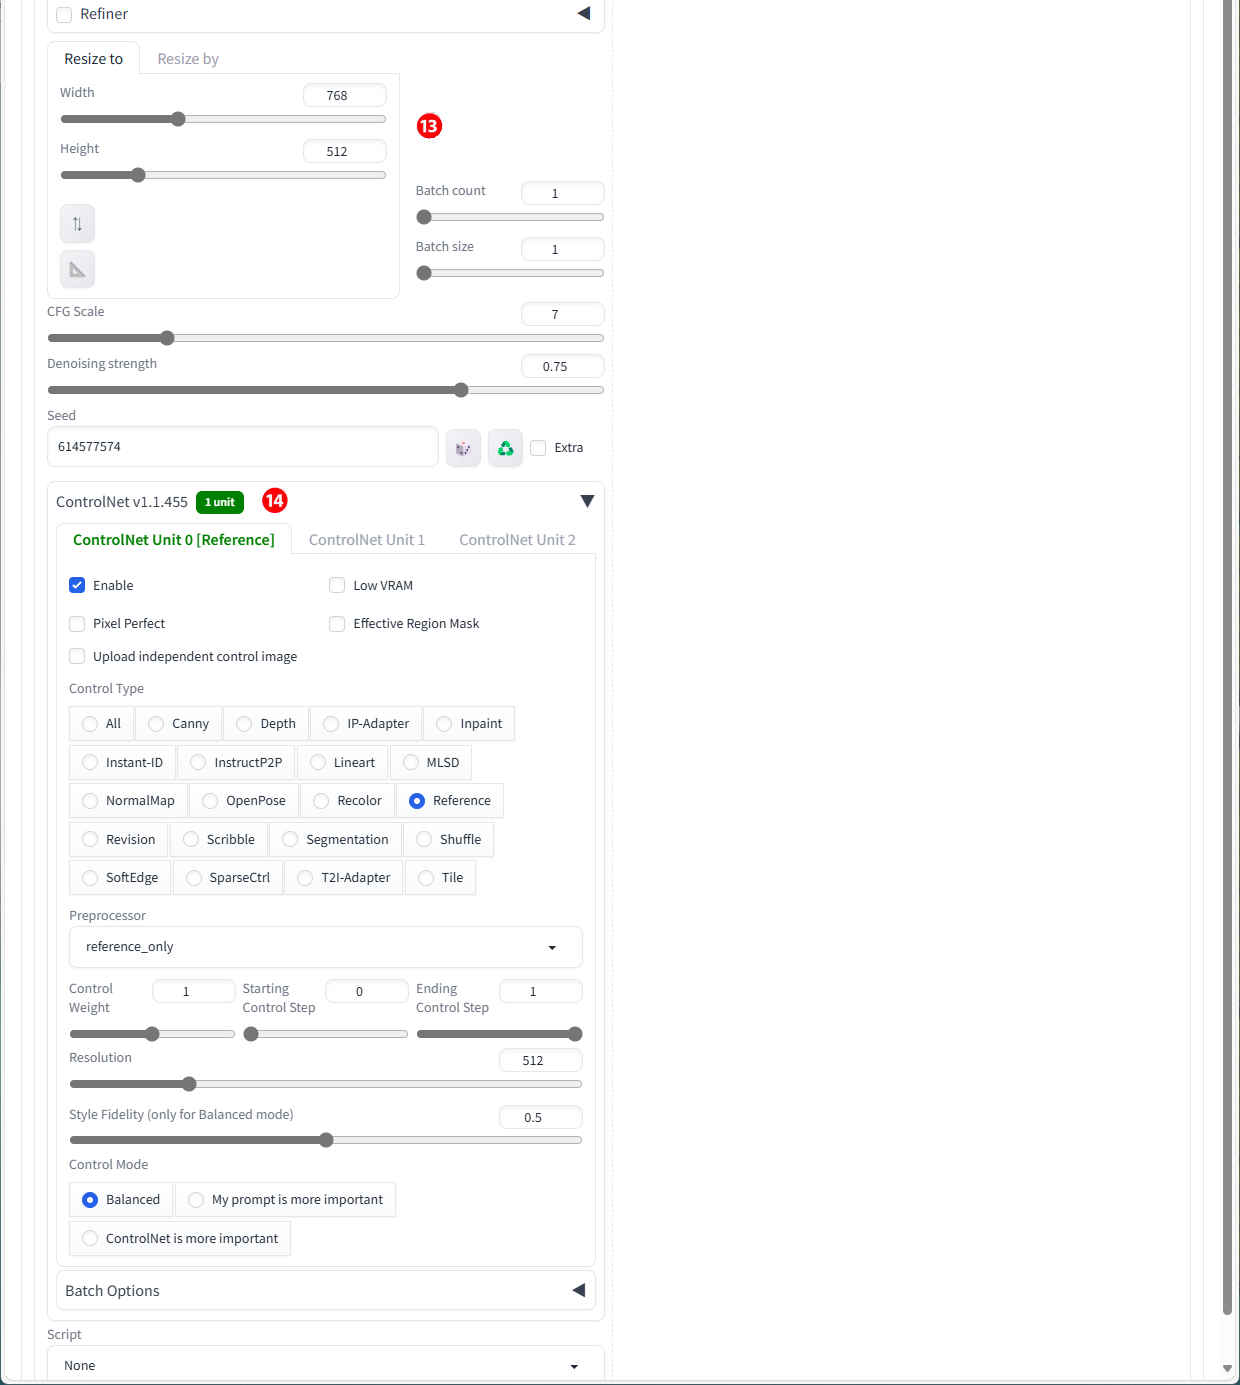Collapse the ControlNet panel arrow
Viewport: 1240px width, 1385px height.
587,501
